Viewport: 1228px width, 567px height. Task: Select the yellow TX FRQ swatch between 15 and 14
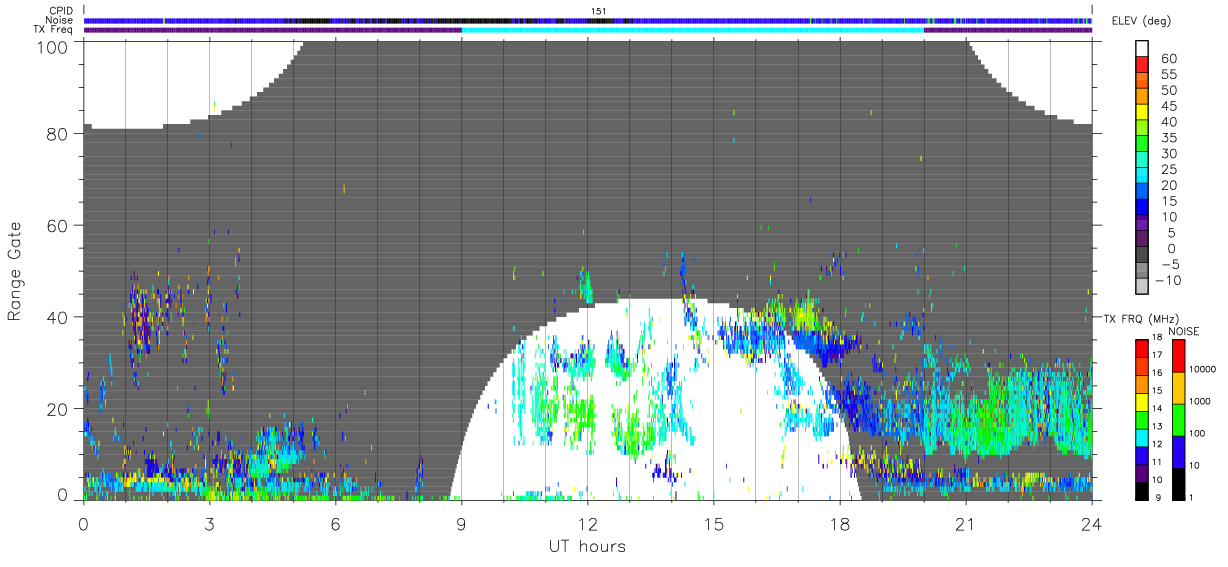point(1143,402)
